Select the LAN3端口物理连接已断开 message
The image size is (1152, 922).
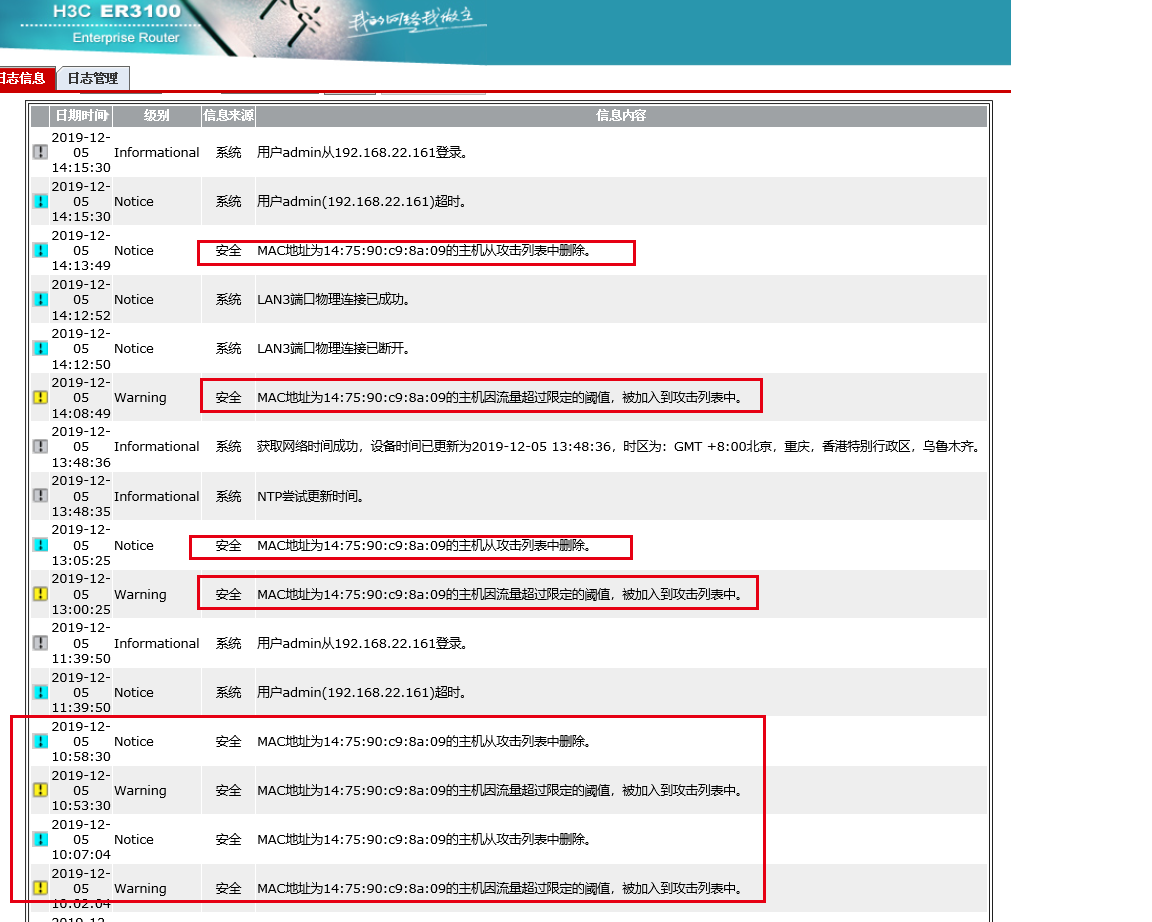334,348
